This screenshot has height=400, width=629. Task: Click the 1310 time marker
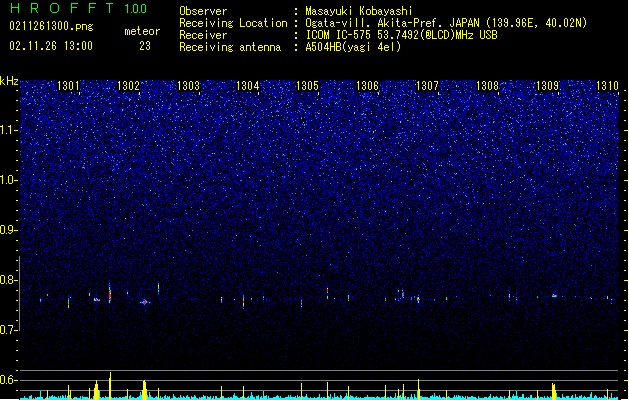607,86
